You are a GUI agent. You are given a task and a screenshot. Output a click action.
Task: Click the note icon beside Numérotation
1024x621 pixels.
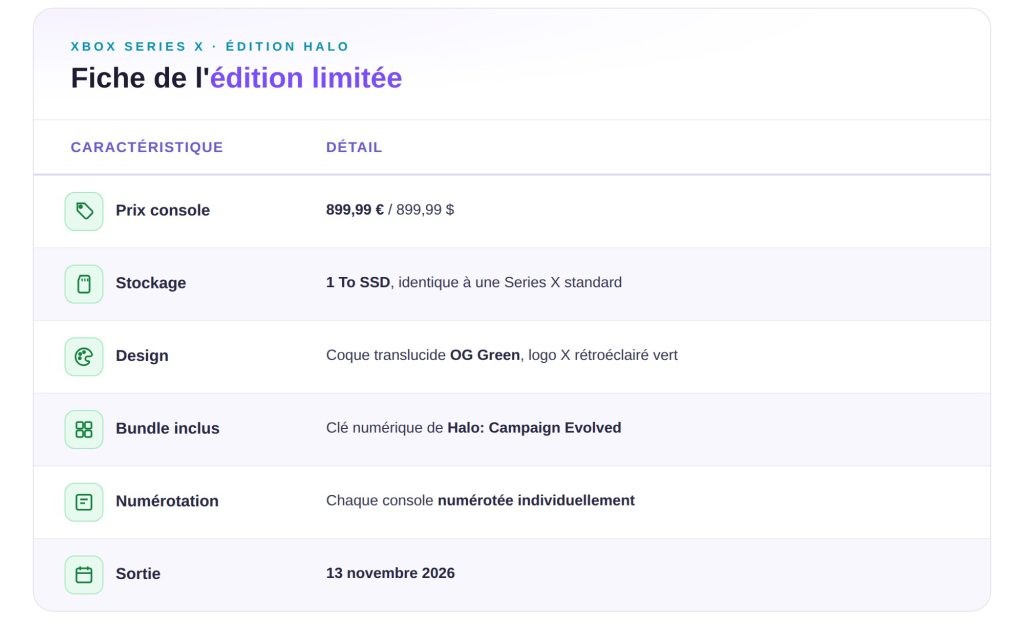pyautogui.click(x=84, y=502)
